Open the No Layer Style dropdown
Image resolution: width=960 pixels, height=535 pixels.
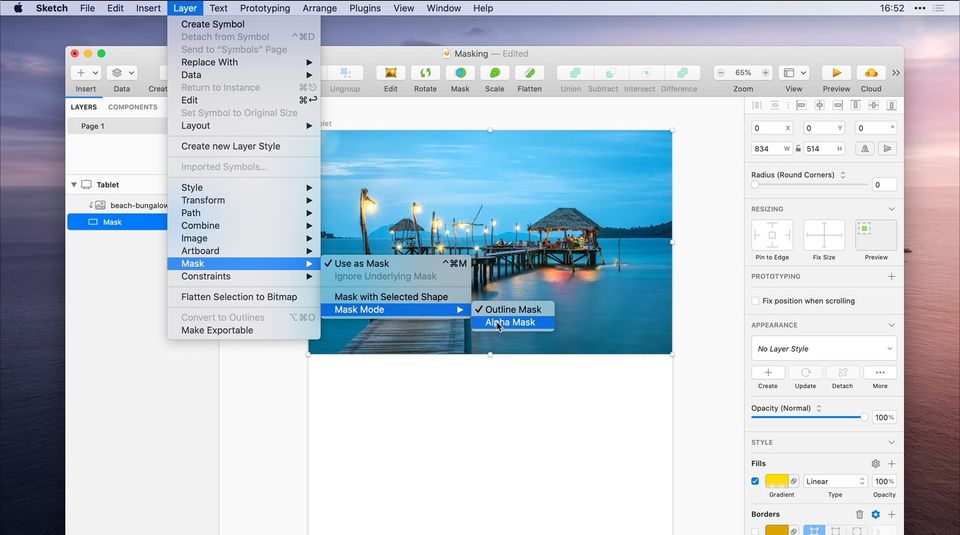(824, 349)
